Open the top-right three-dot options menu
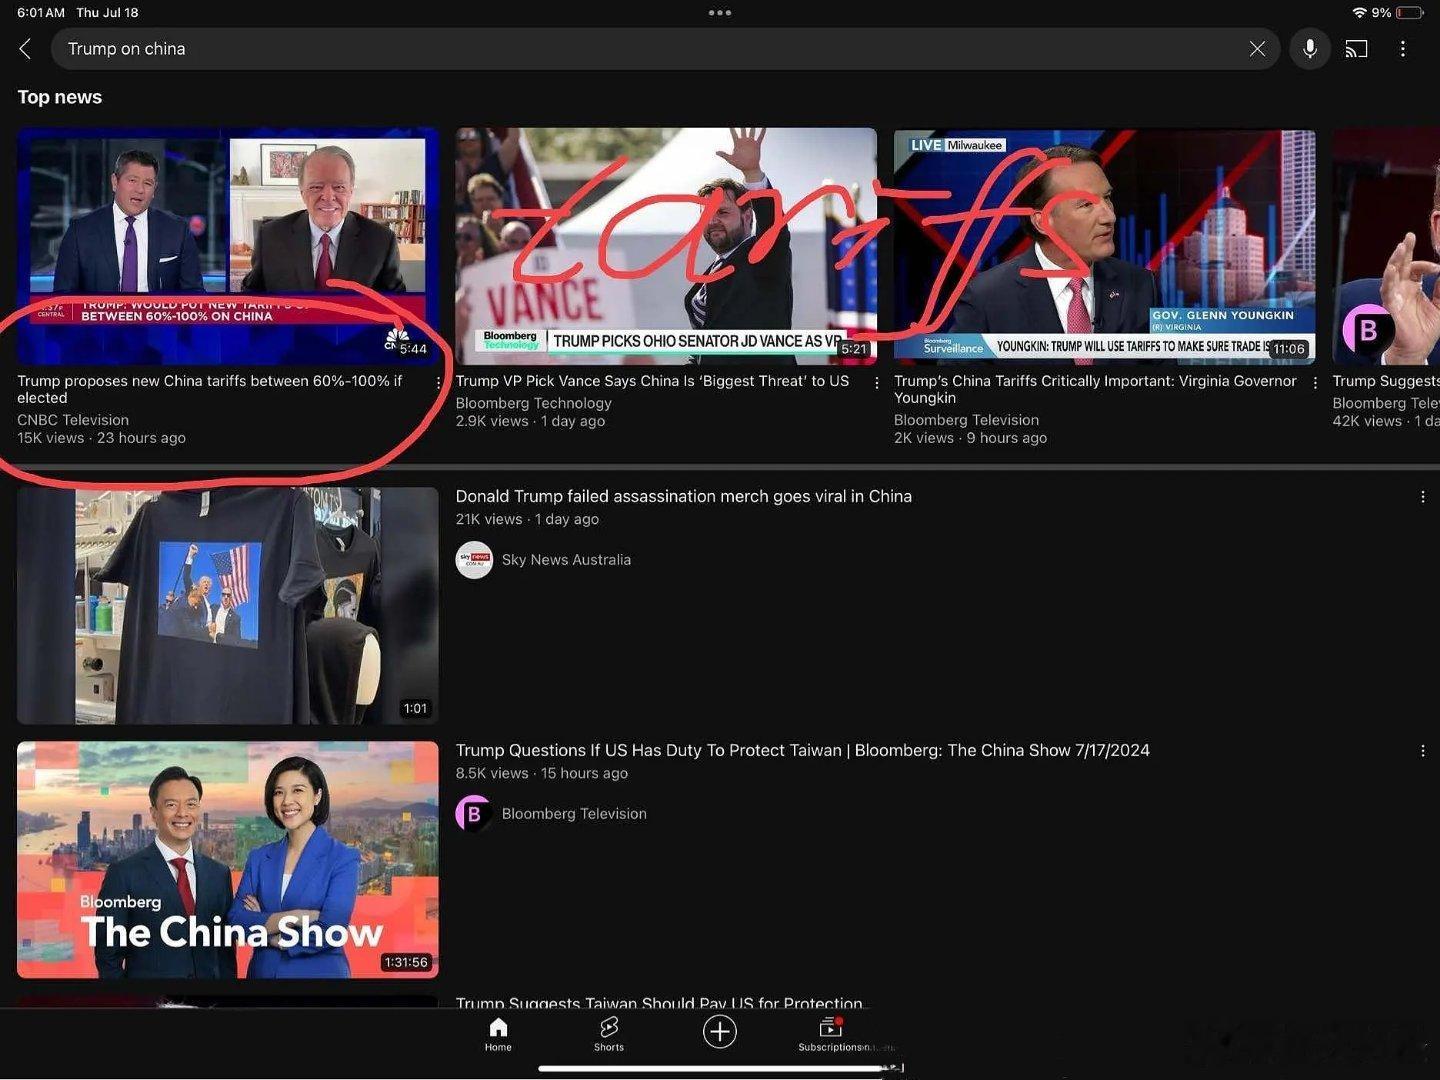Viewport: 1440px width, 1080px height. point(1403,49)
